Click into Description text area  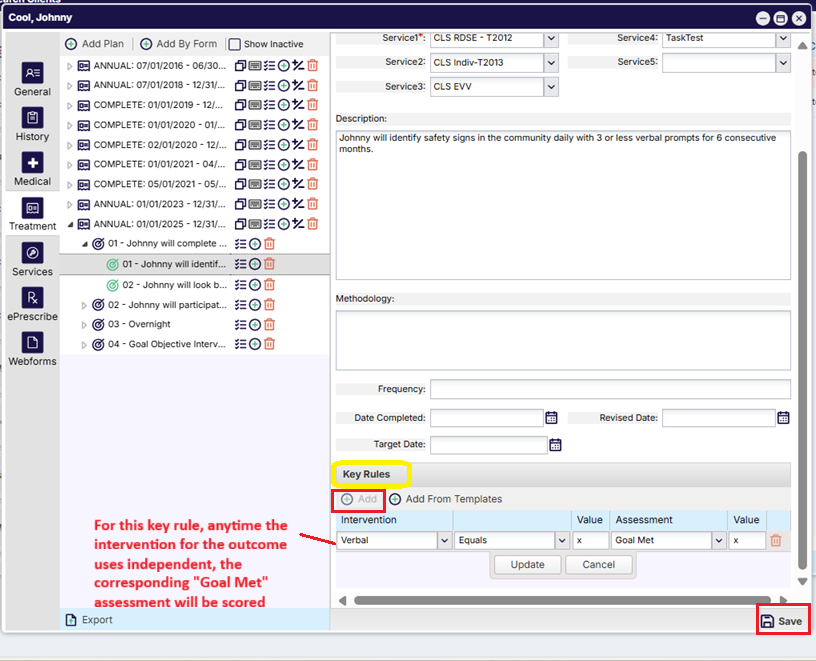pos(563,205)
